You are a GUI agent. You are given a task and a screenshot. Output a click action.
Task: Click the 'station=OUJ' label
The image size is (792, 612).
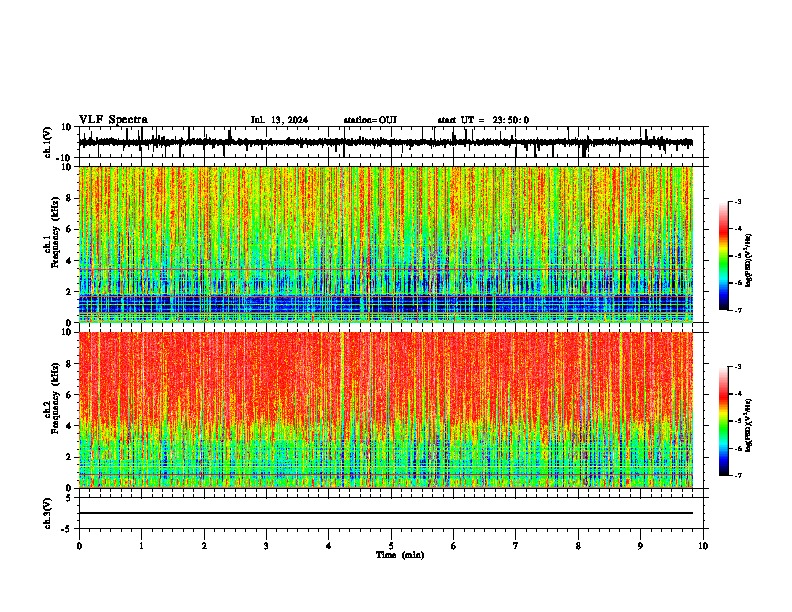[370, 120]
